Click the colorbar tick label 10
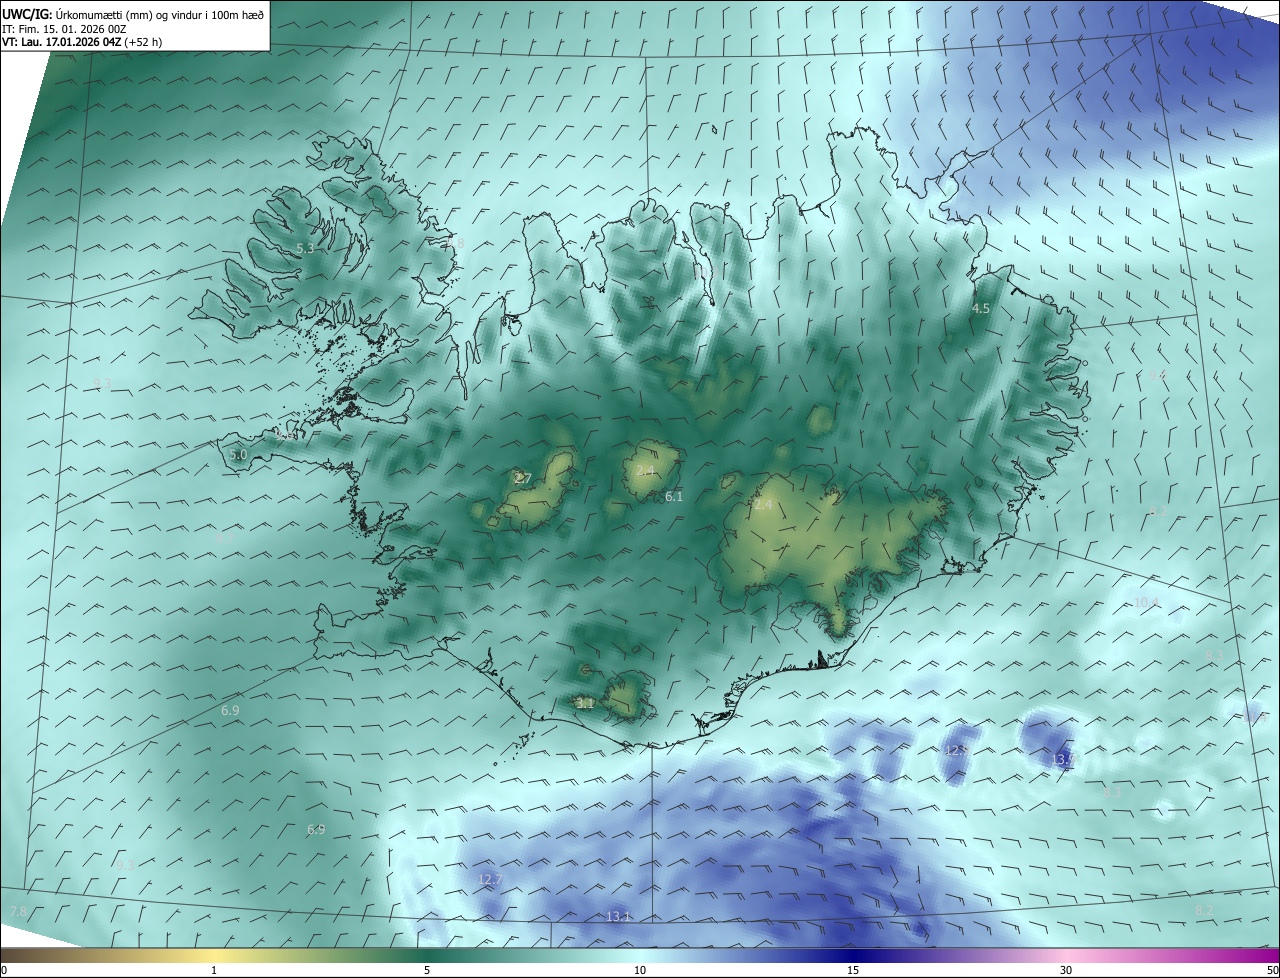 point(640,970)
